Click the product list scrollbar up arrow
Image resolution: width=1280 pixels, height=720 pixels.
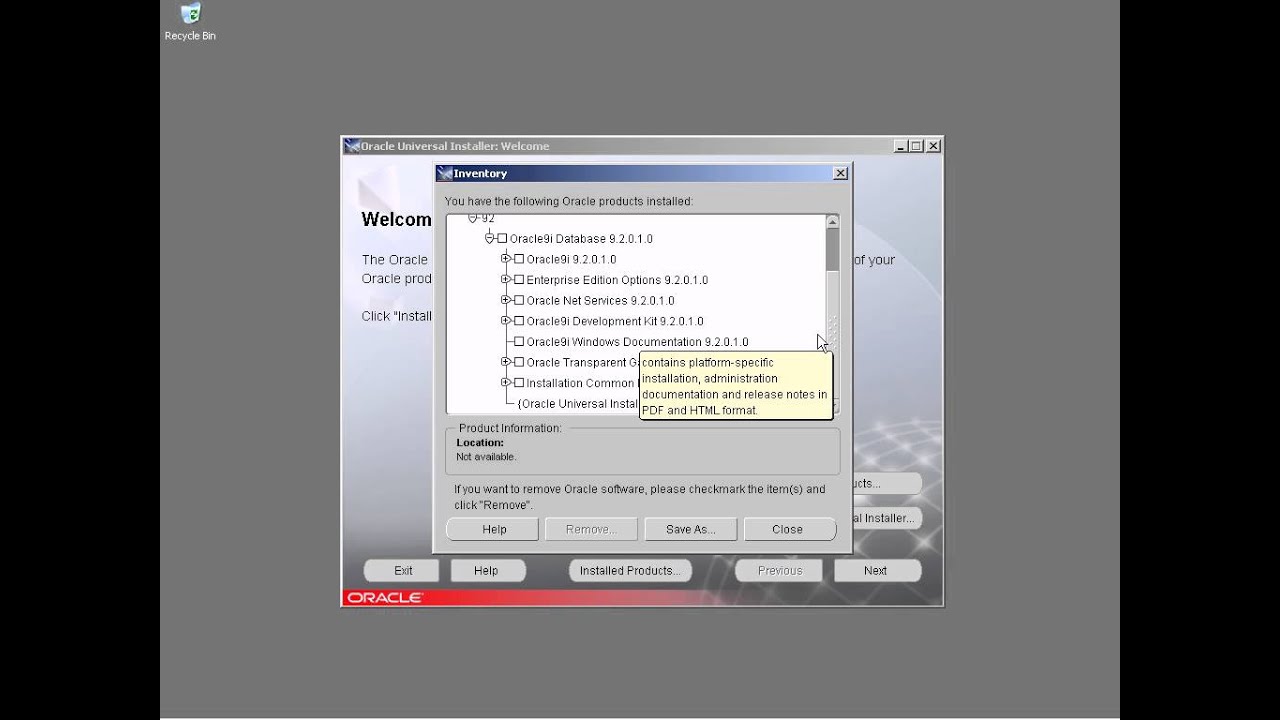pos(833,221)
